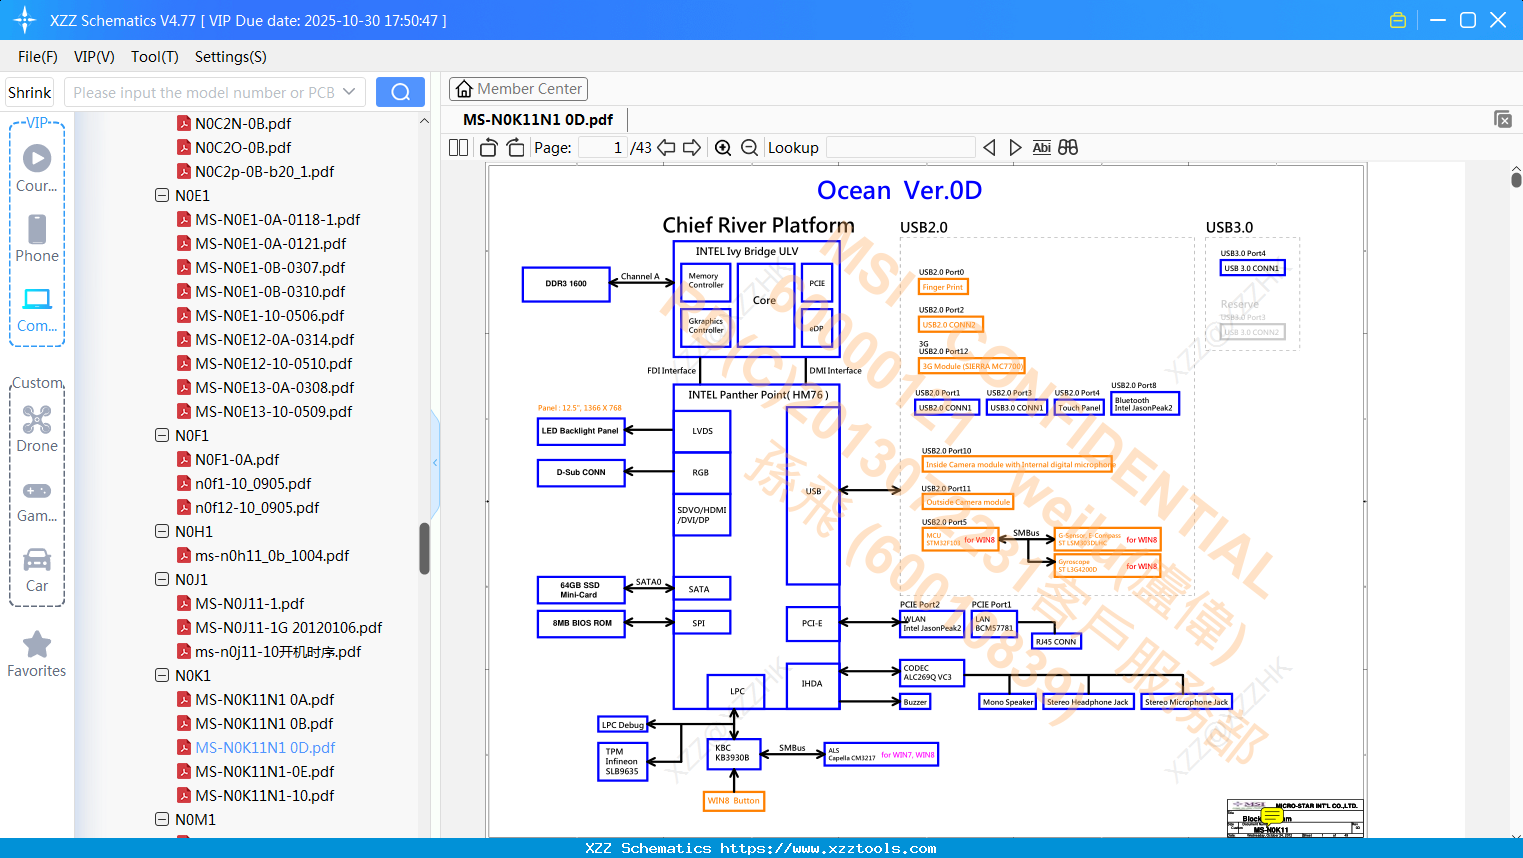Open MS-N0K11N1-0E.pdf

[x=264, y=772]
